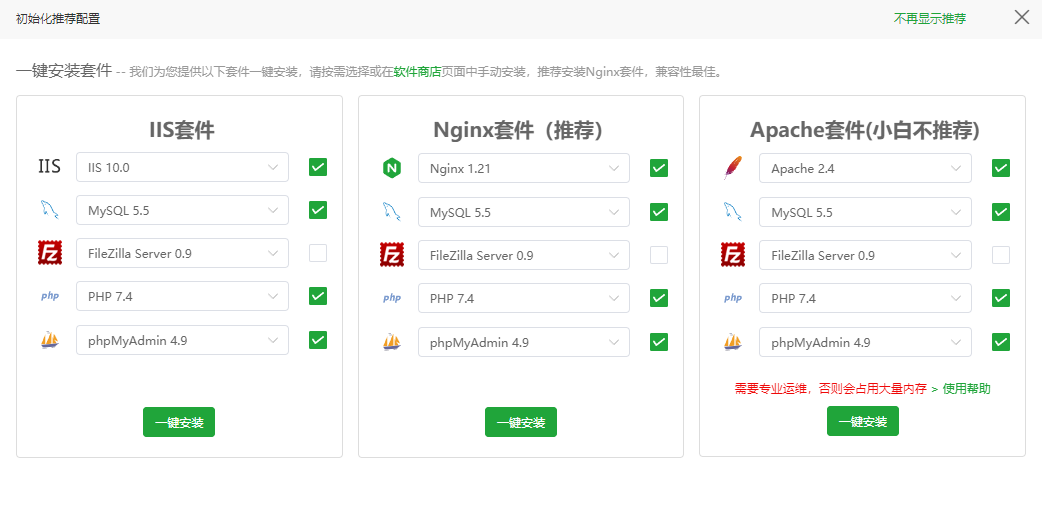Uncheck MySQL 5.5 in the Nginx suite
This screenshot has width=1042, height=517.
click(x=659, y=212)
